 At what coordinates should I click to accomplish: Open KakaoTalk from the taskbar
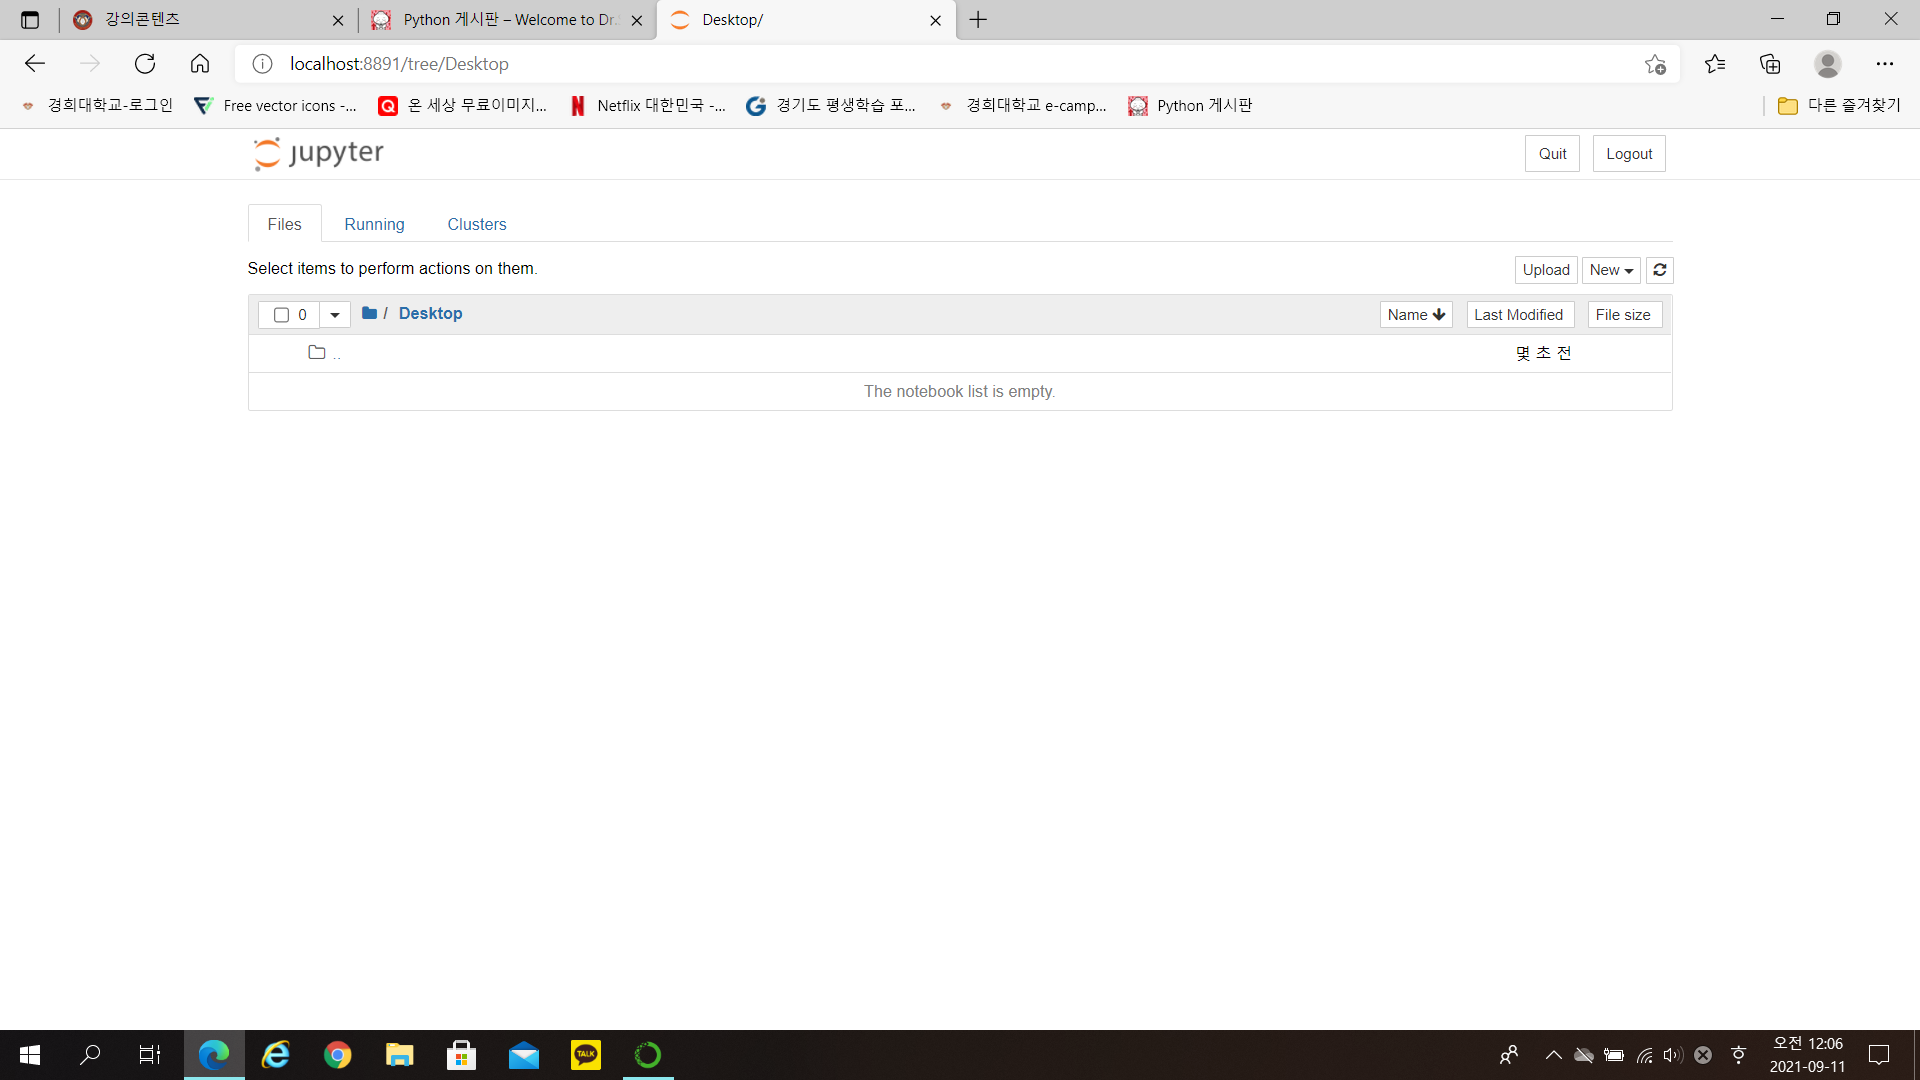586,1055
